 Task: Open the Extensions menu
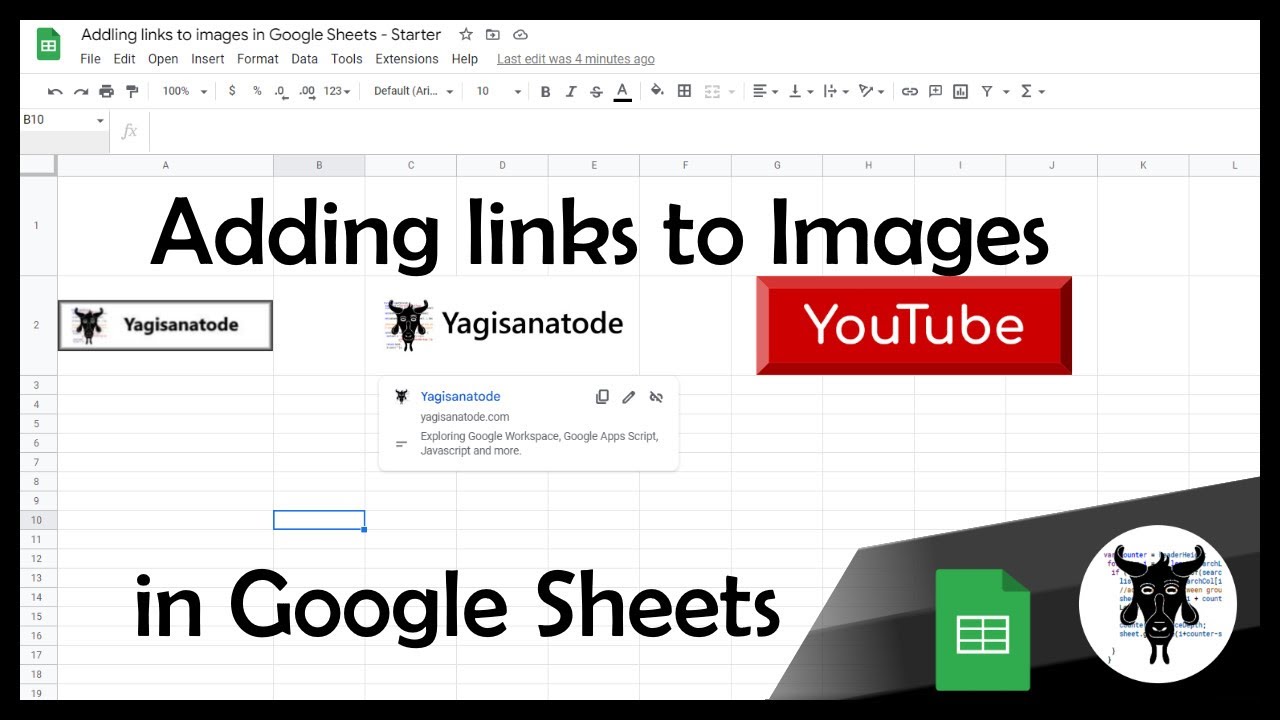407,59
